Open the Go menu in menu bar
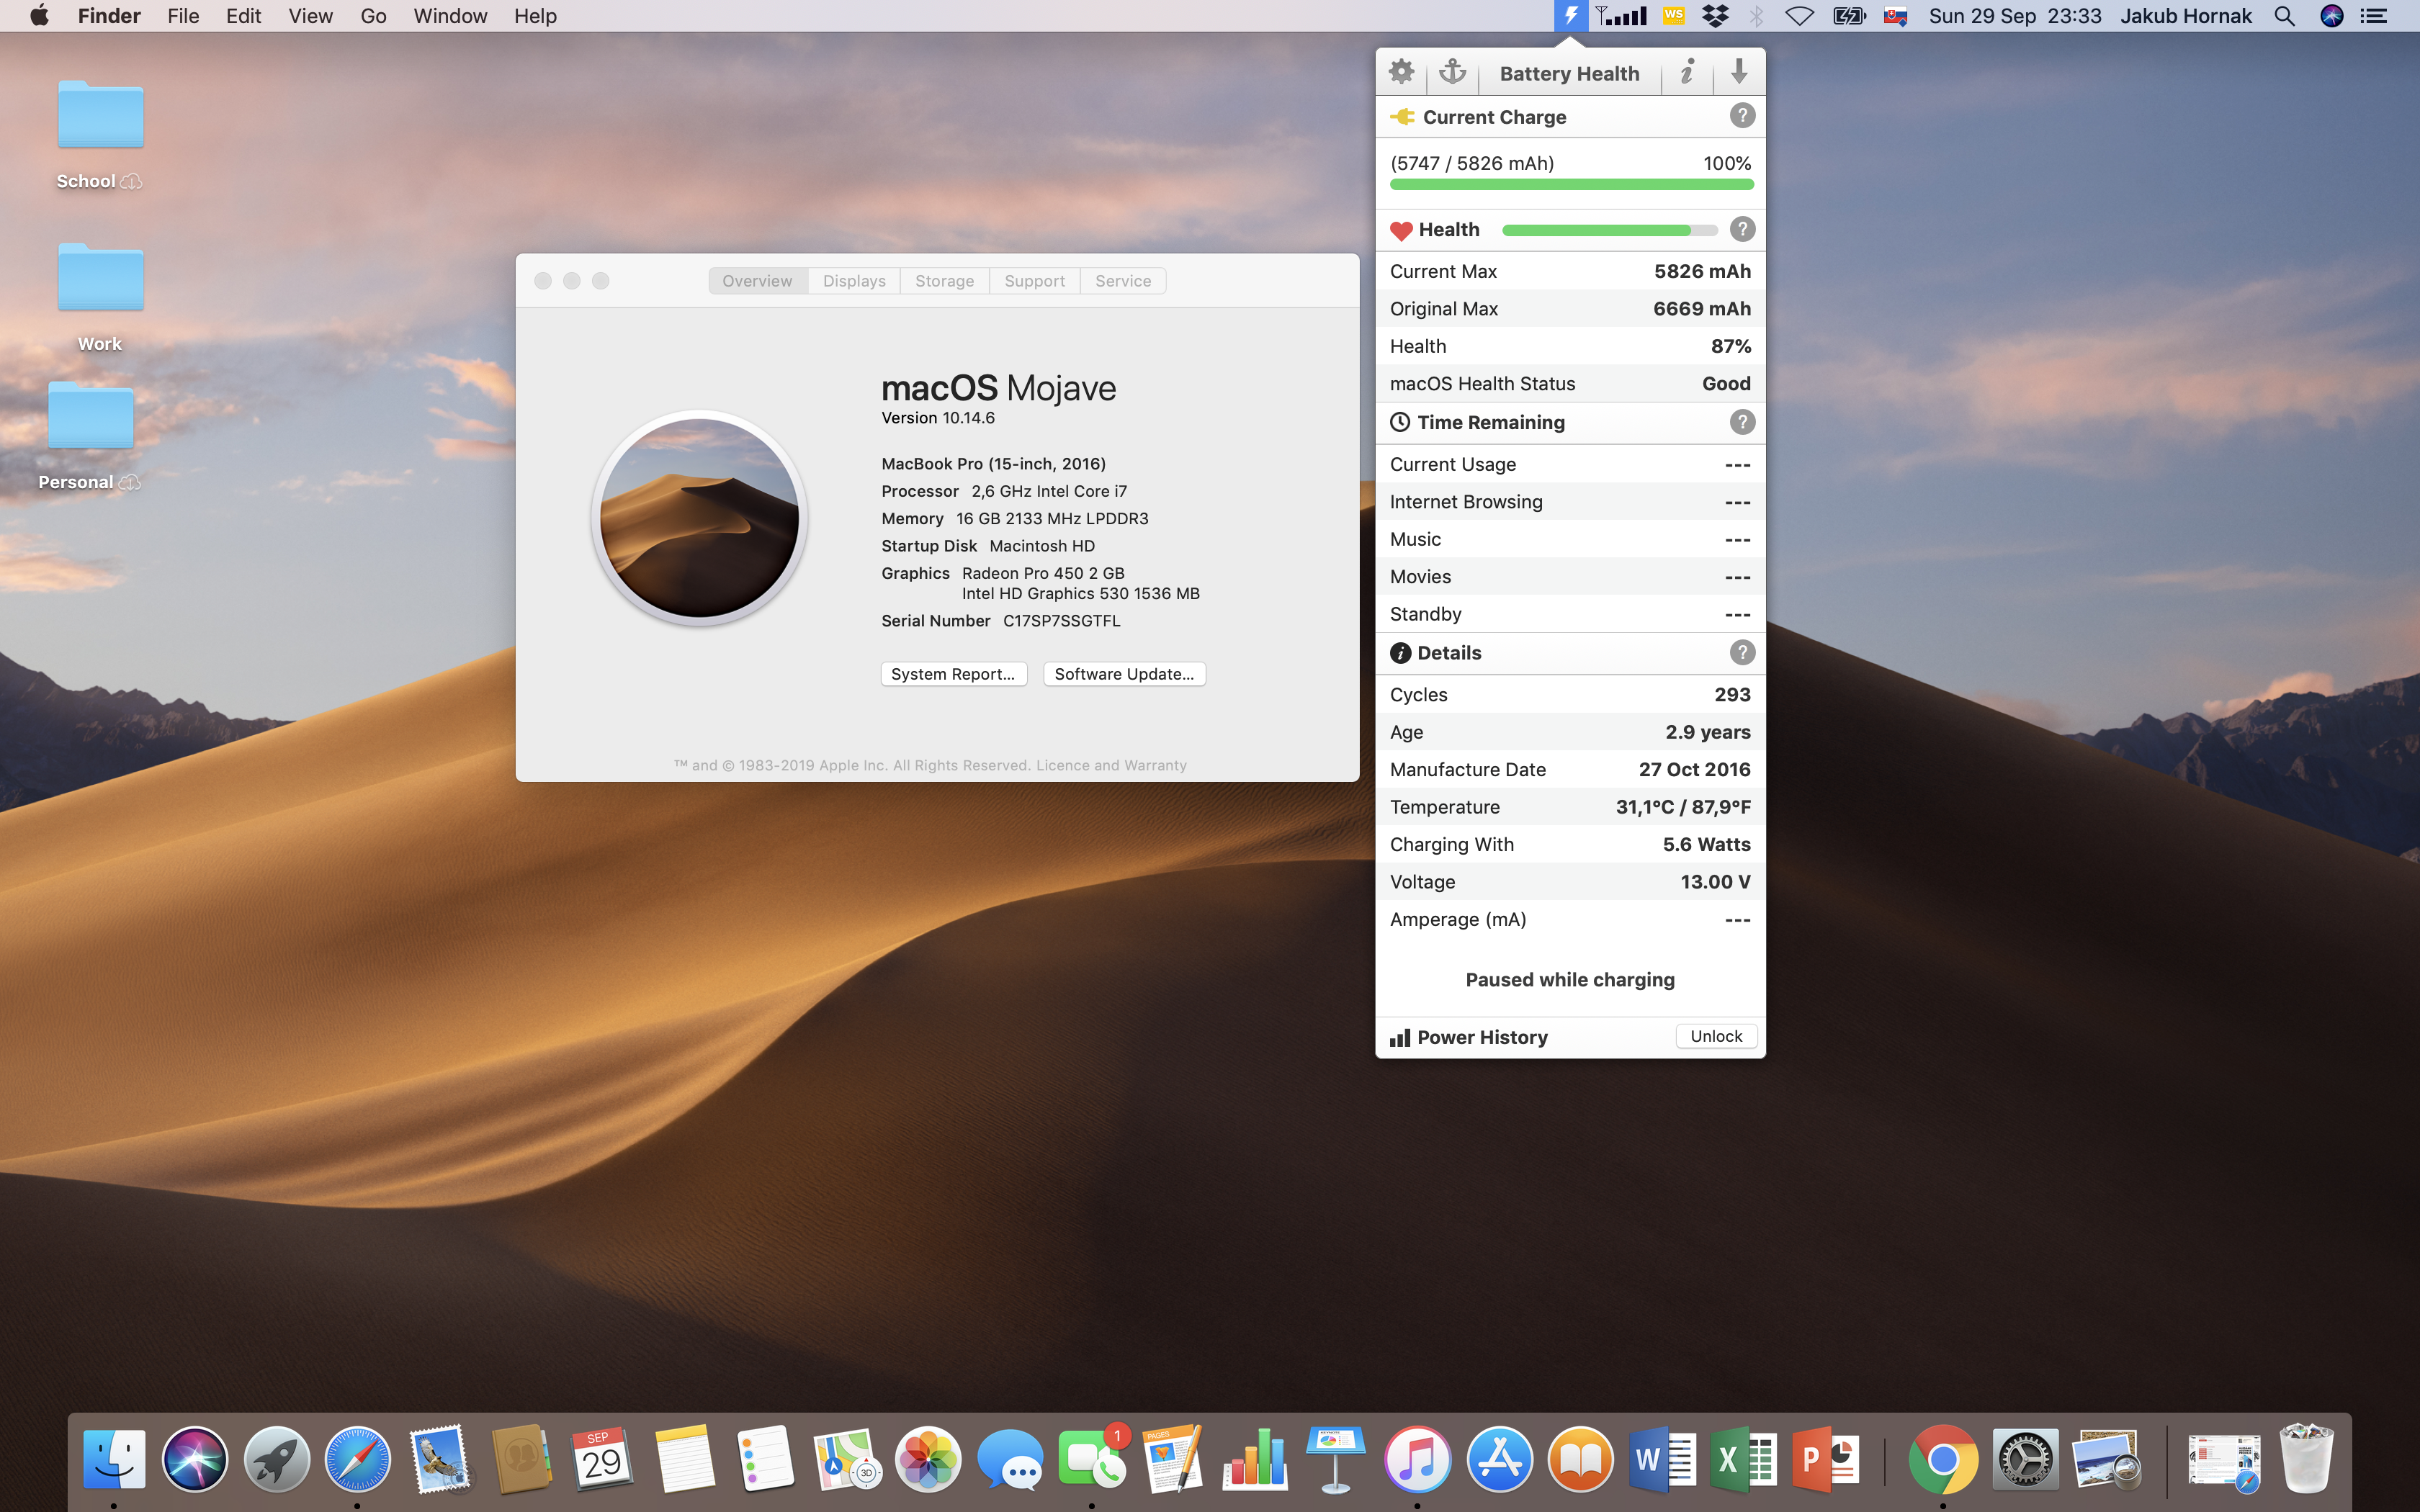Viewport: 2420px width, 1512px height. (373, 16)
